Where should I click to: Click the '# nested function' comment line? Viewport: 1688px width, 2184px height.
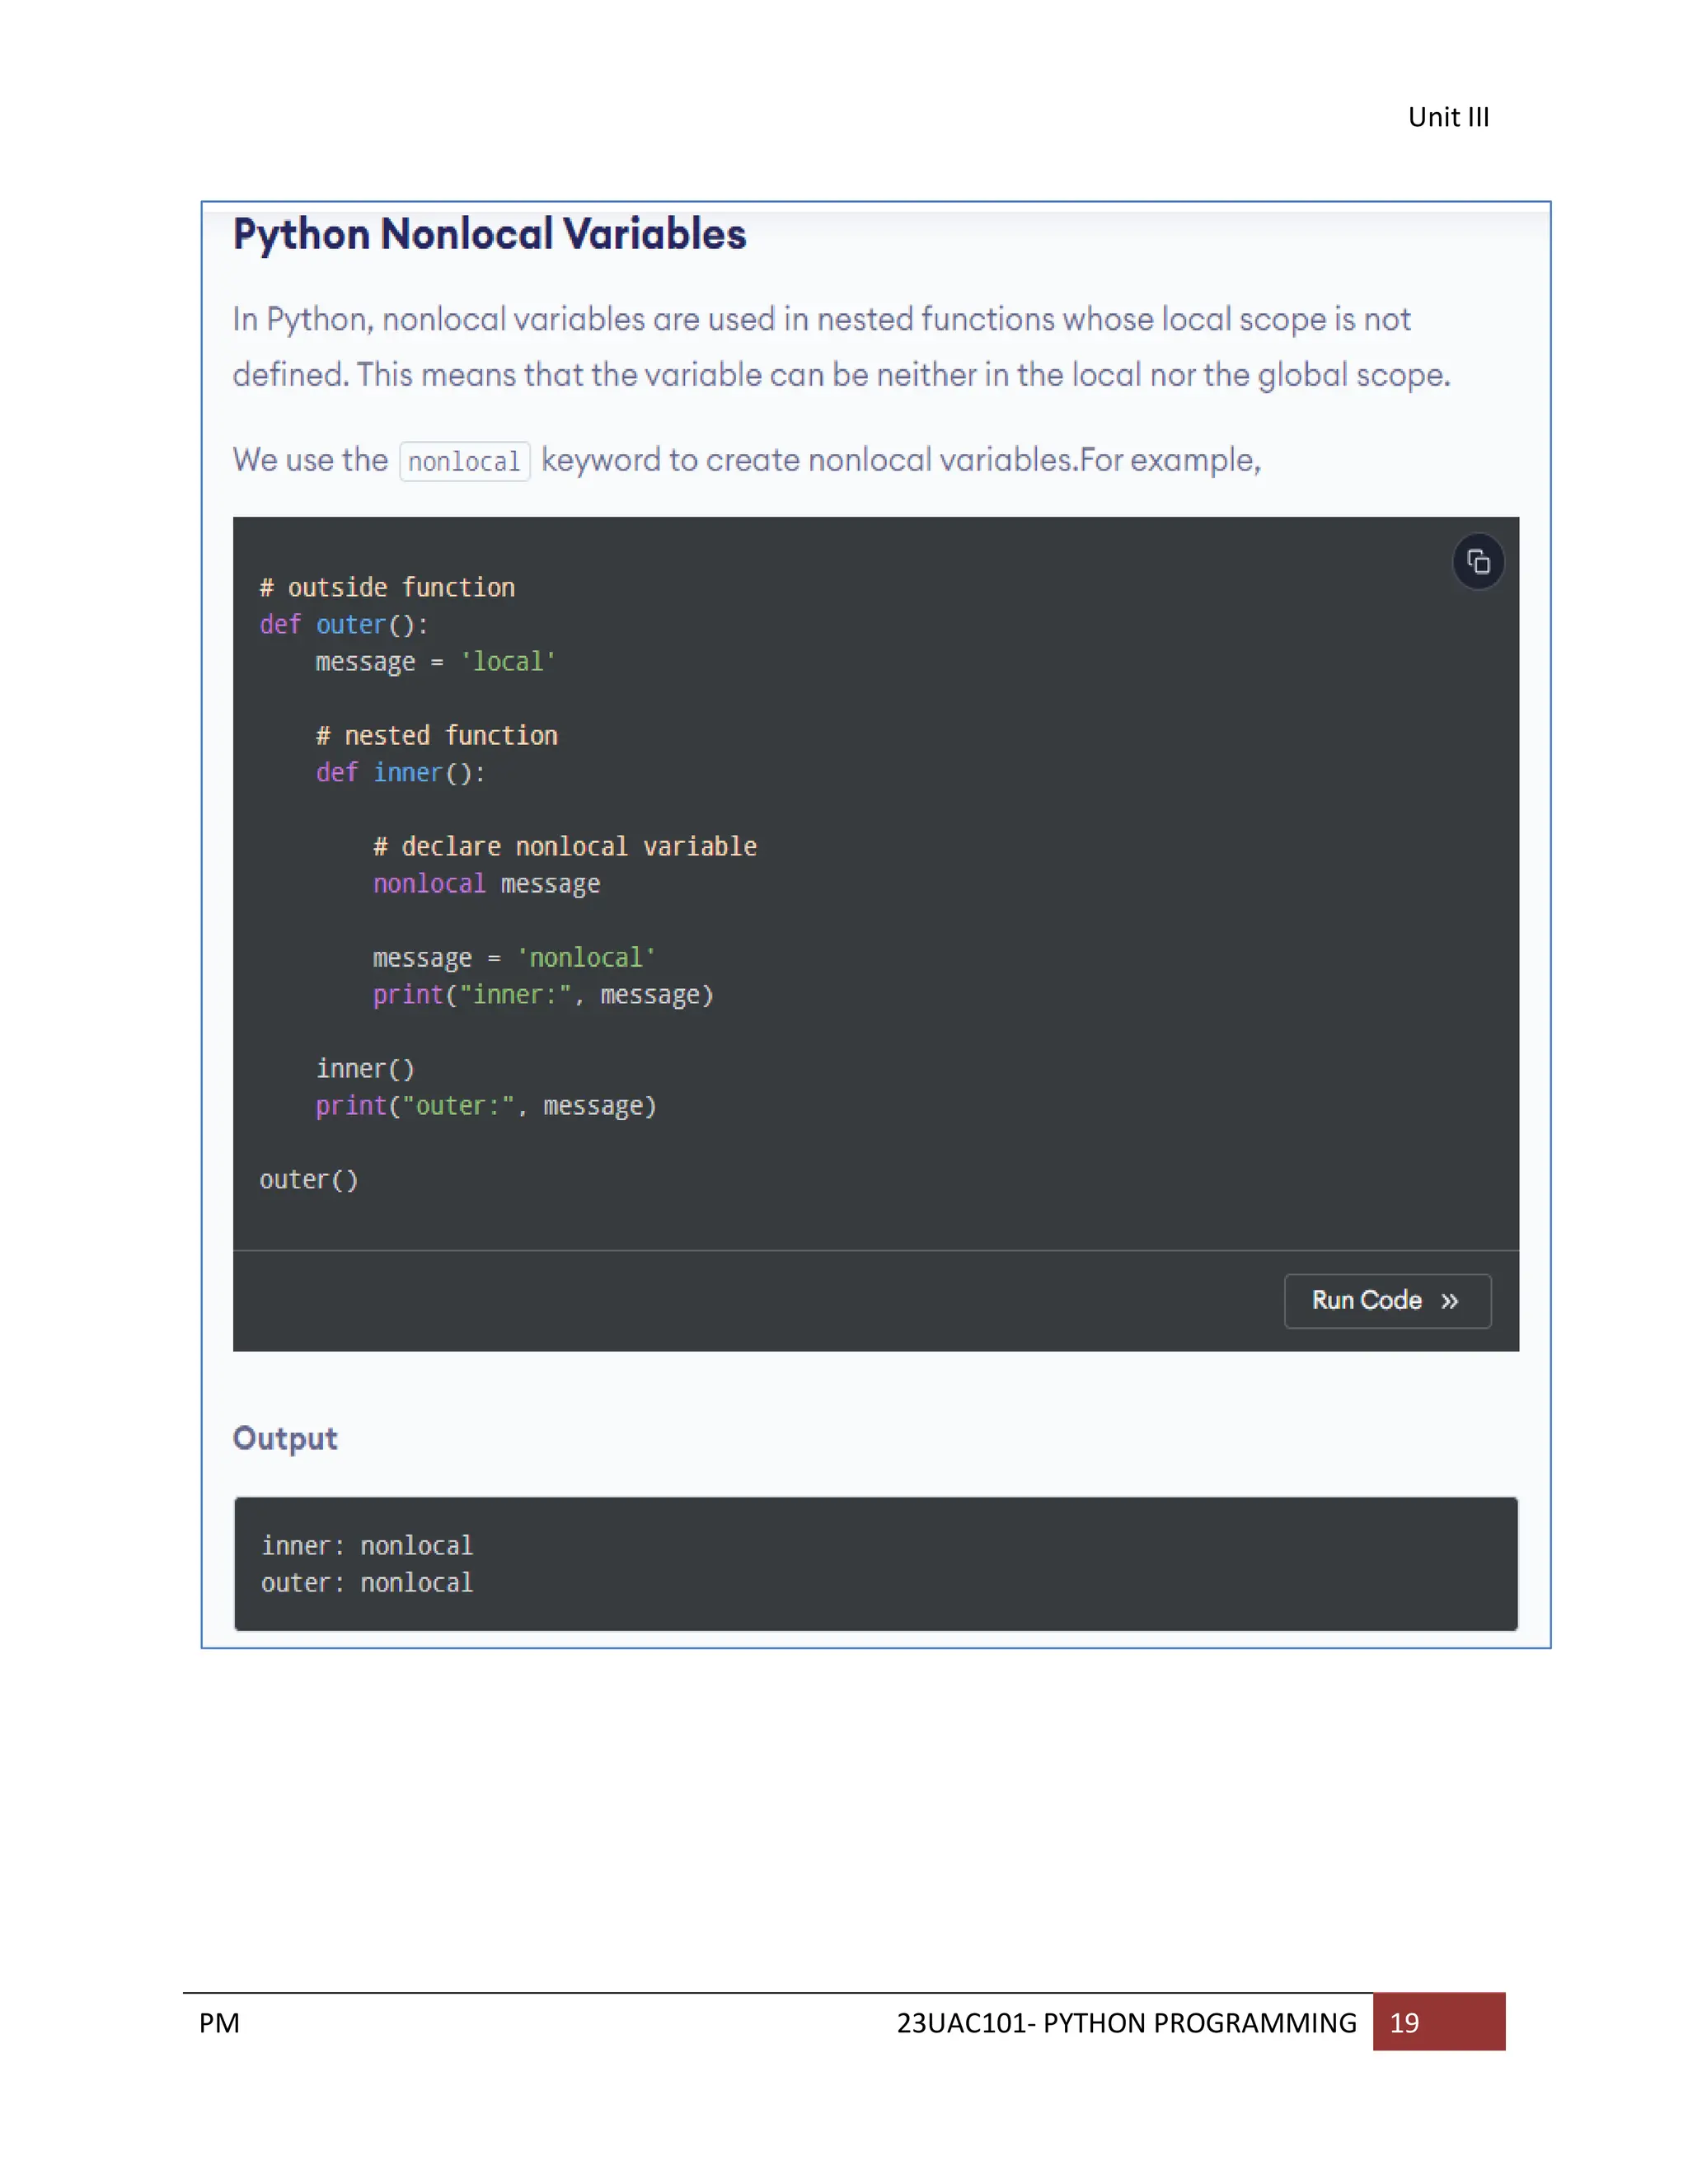[x=436, y=736]
